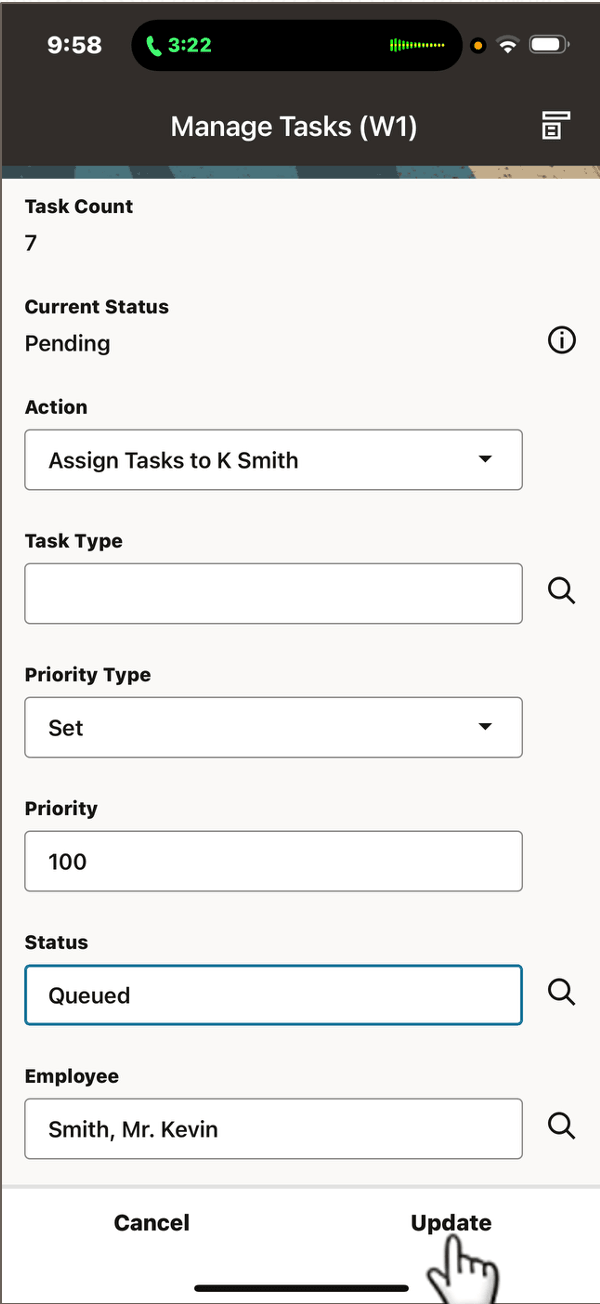Open the Employee search lookup
This screenshot has height=1304, width=600.
(561, 1125)
